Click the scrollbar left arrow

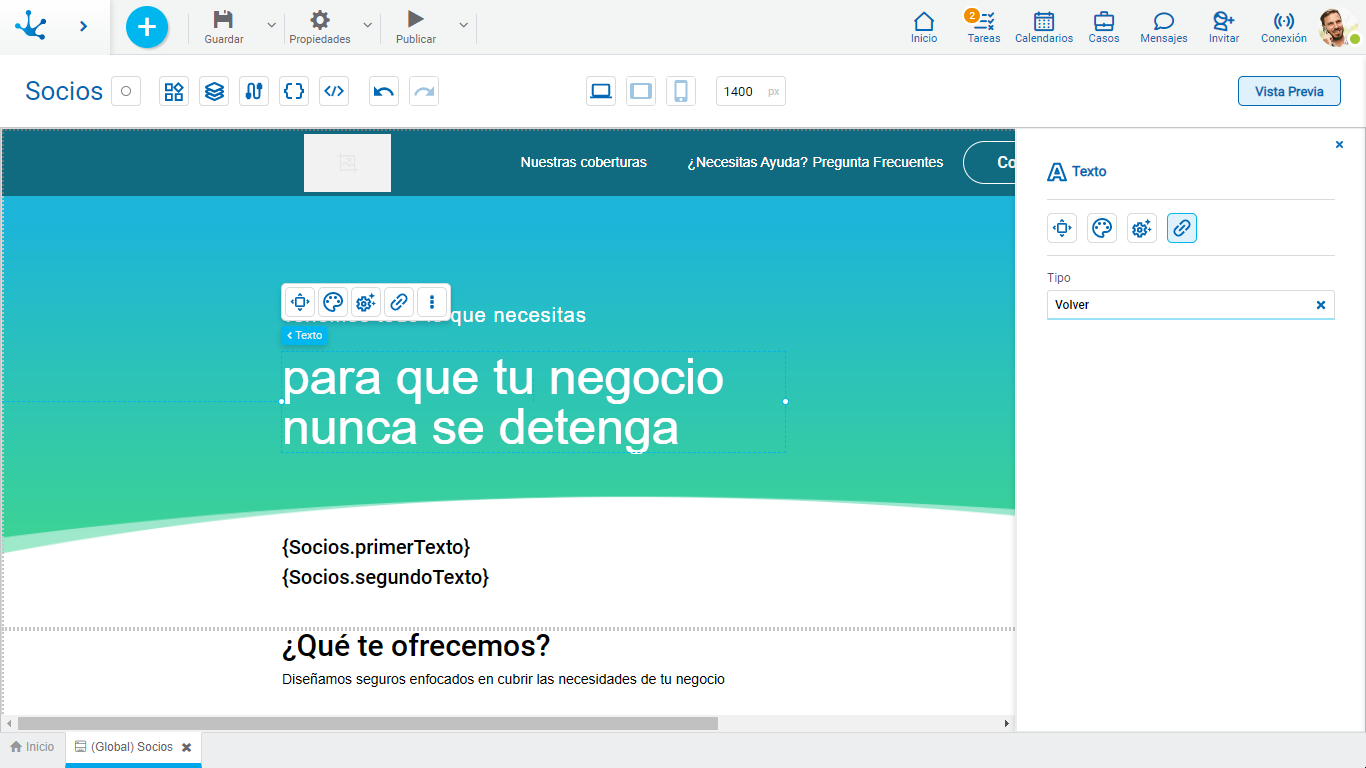tap(9, 723)
